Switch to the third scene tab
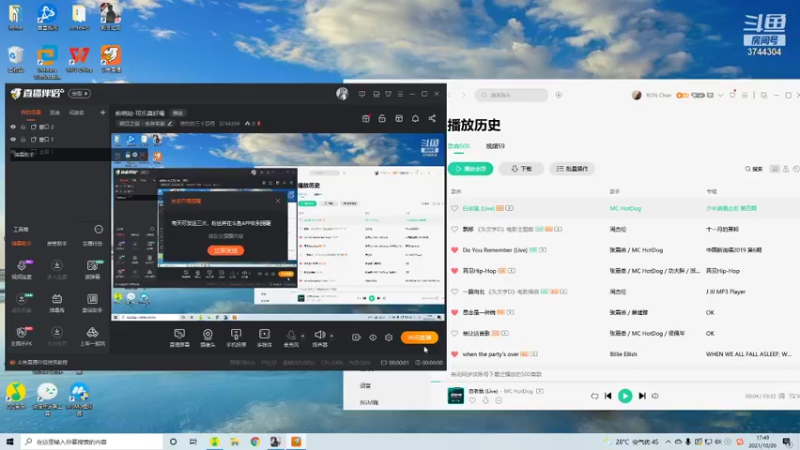800x450 pixels. (x=77, y=112)
